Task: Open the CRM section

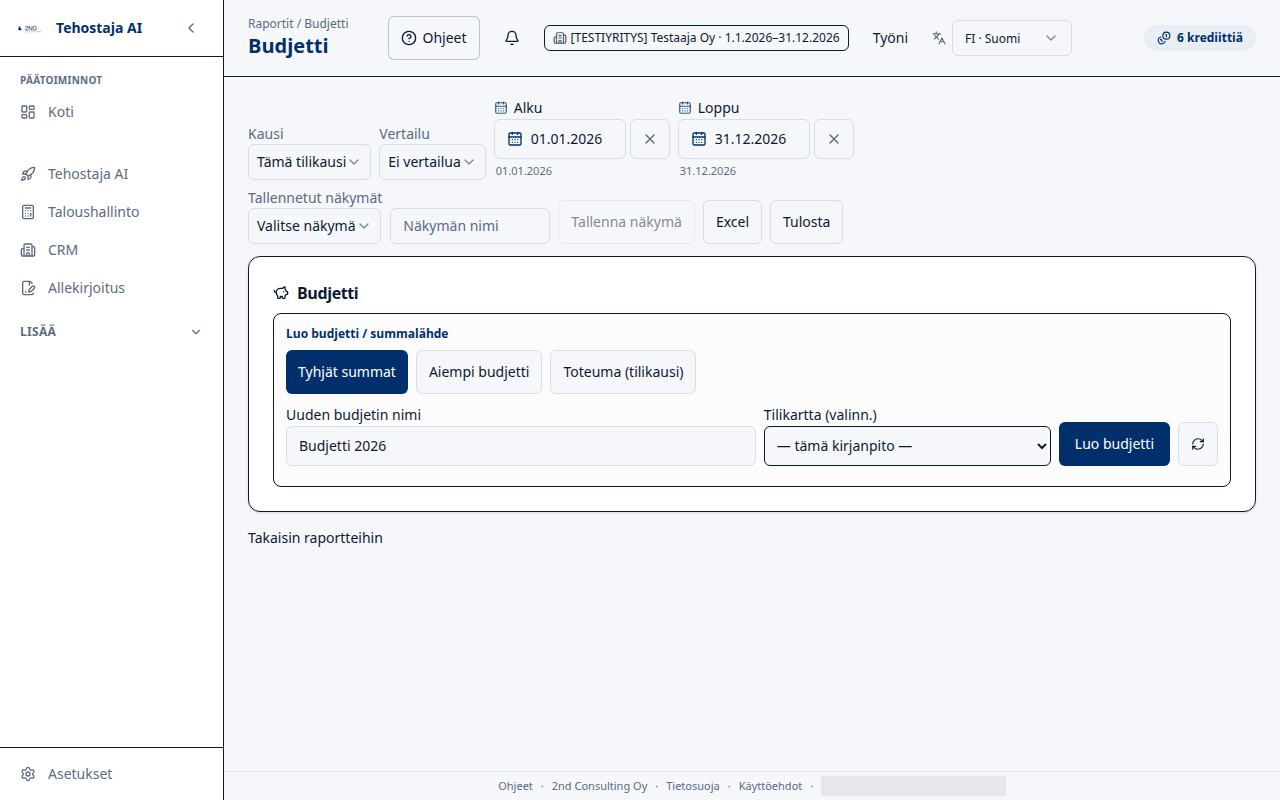Action: coord(111,250)
